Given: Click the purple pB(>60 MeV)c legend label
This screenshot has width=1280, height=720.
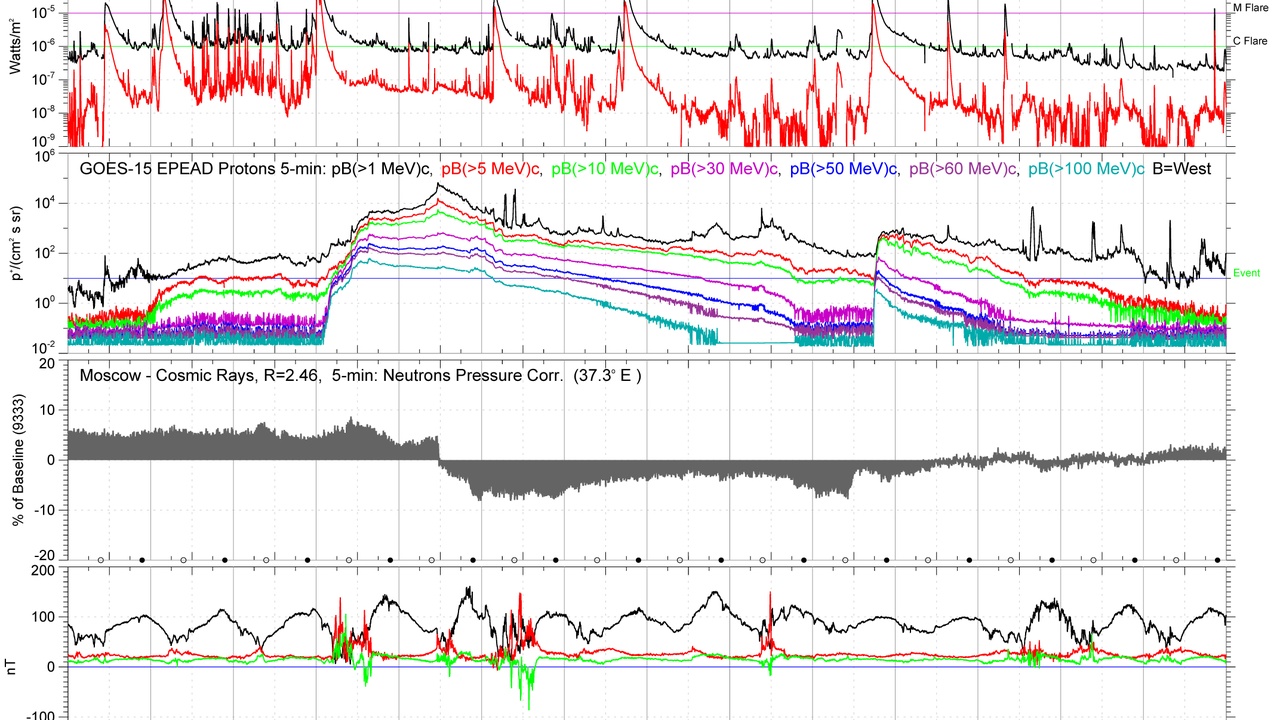Looking at the screenshot, I should tap(964, 169).
